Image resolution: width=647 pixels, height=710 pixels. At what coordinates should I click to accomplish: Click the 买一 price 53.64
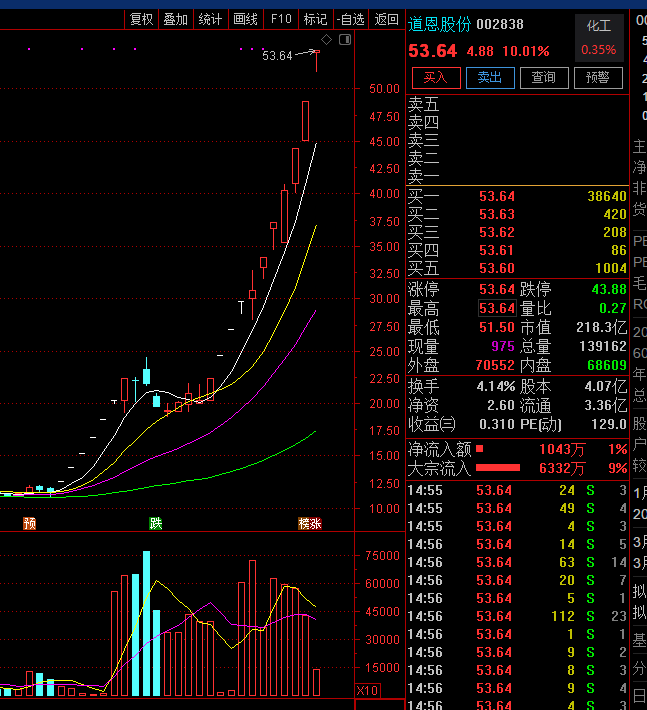click(497, 197)
